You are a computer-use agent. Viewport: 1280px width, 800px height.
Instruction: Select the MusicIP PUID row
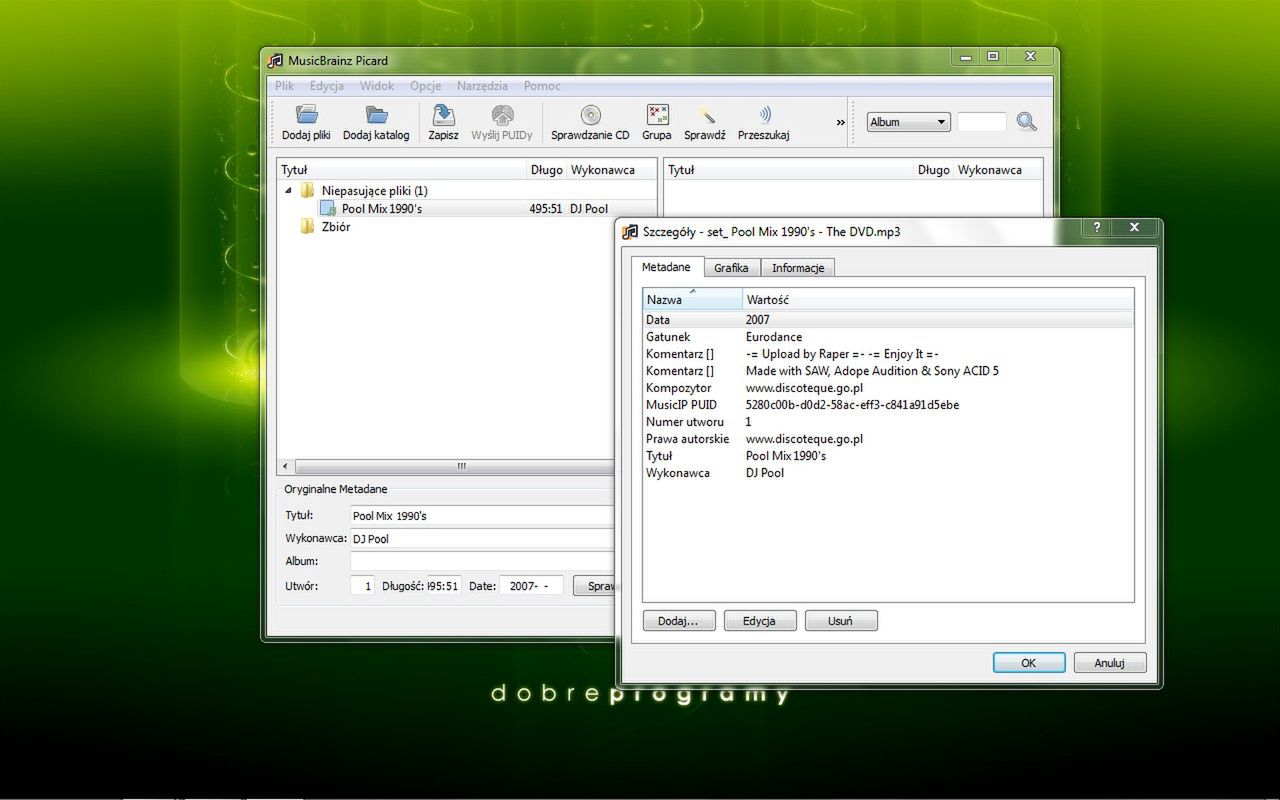click(x=888, y=405)
